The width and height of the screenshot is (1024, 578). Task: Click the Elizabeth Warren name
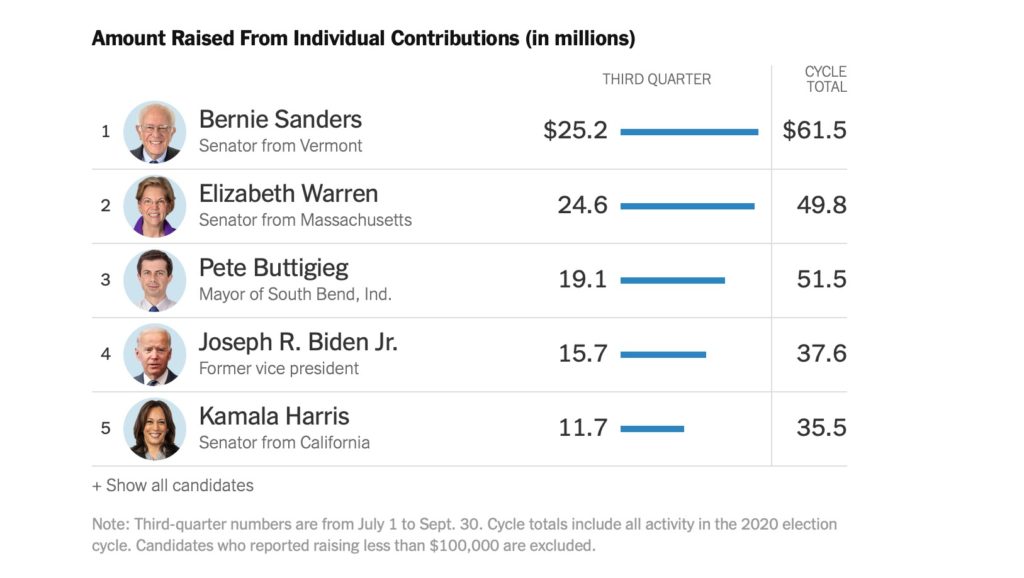(288, 193)
